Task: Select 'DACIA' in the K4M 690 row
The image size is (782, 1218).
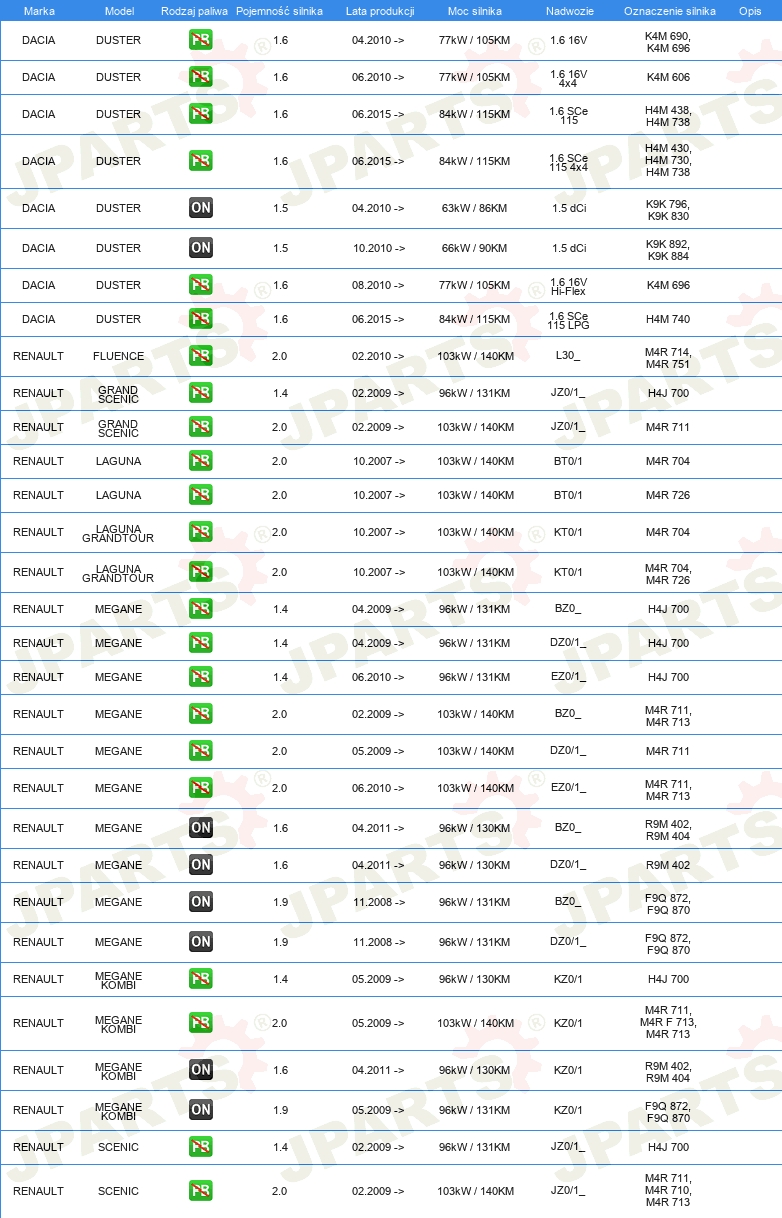Action: pyautogui.click(x=39, y=41)
